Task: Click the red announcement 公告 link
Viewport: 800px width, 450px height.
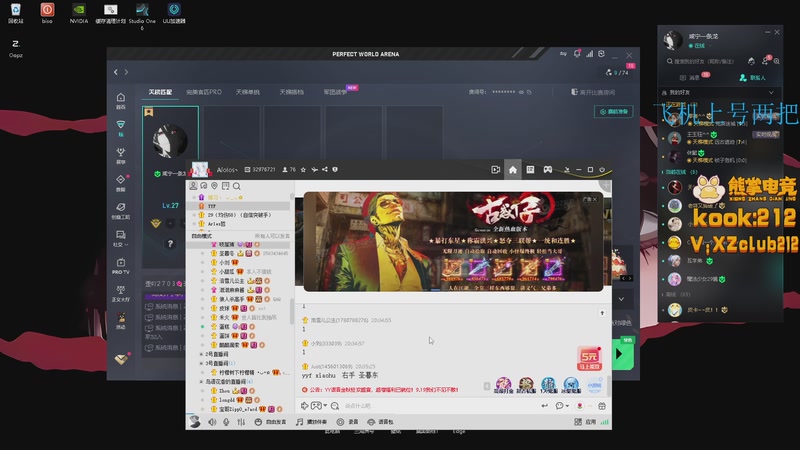Action: (381, 390)
